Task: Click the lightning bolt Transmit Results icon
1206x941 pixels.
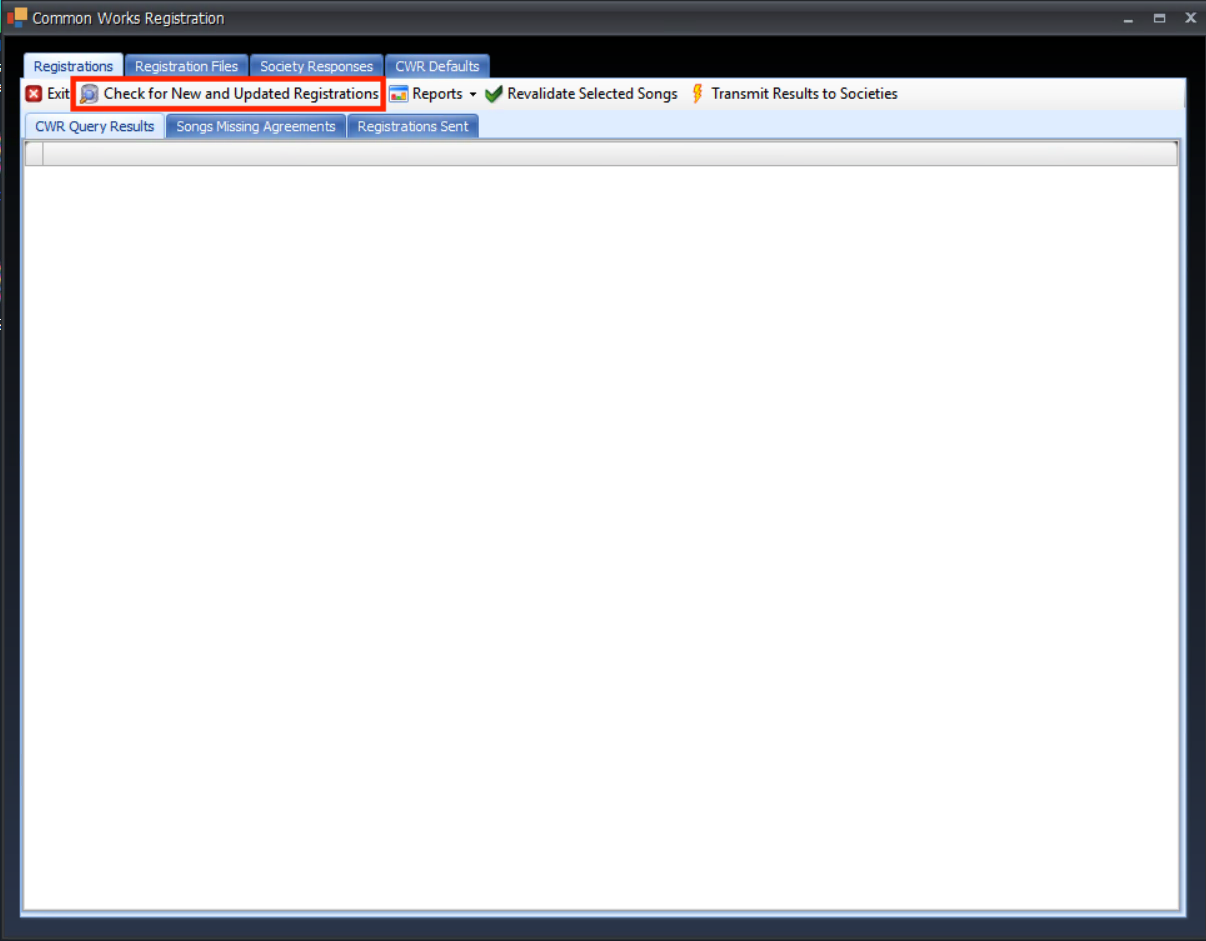Action: point(698,94)
